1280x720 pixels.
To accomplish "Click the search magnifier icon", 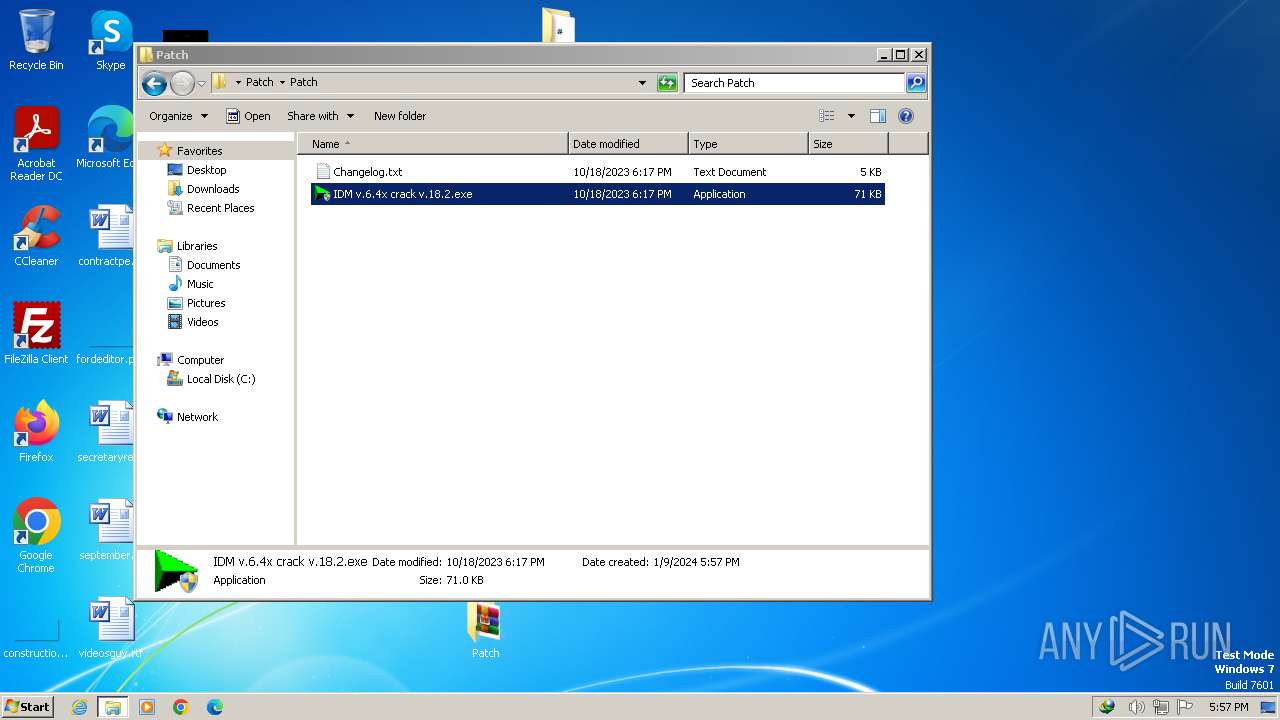I will tap(916, 83).
